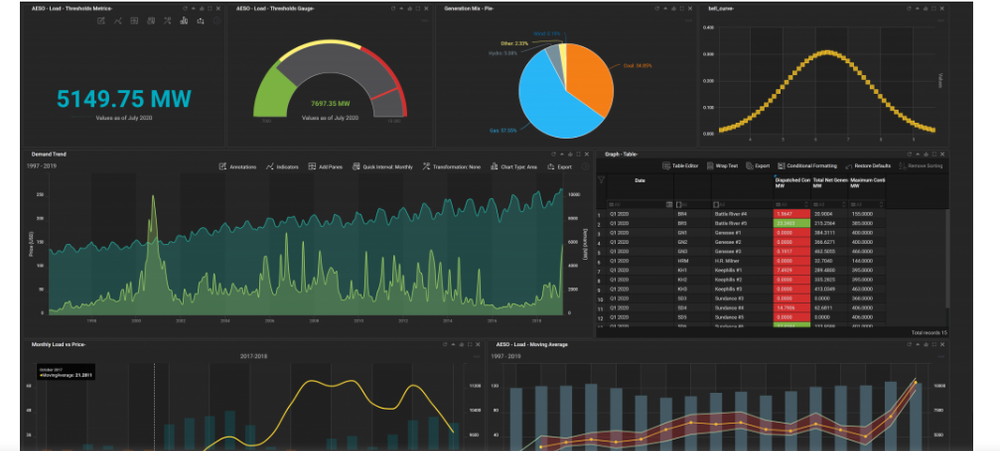Collapse the bell_curve panel
Image resolution: width=1000 pixels, height=451 pixels.
(918, 8)
